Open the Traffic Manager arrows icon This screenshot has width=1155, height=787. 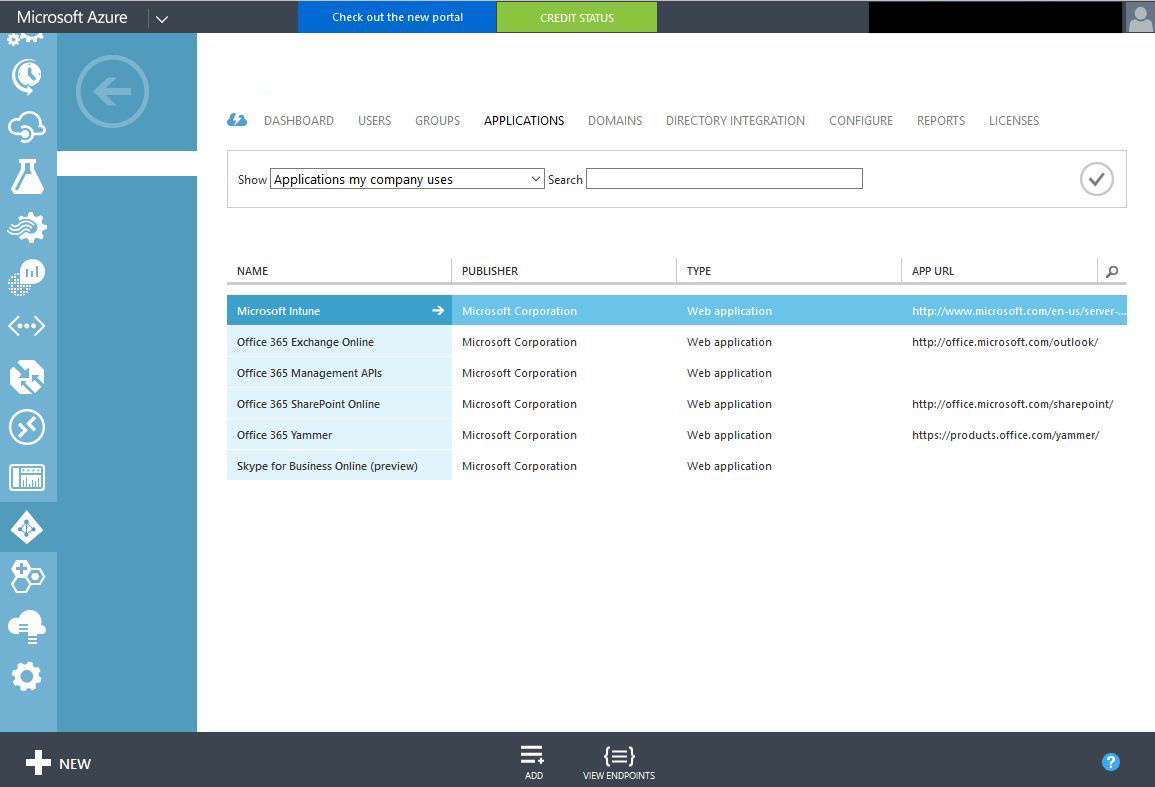(x=27, y=377)
